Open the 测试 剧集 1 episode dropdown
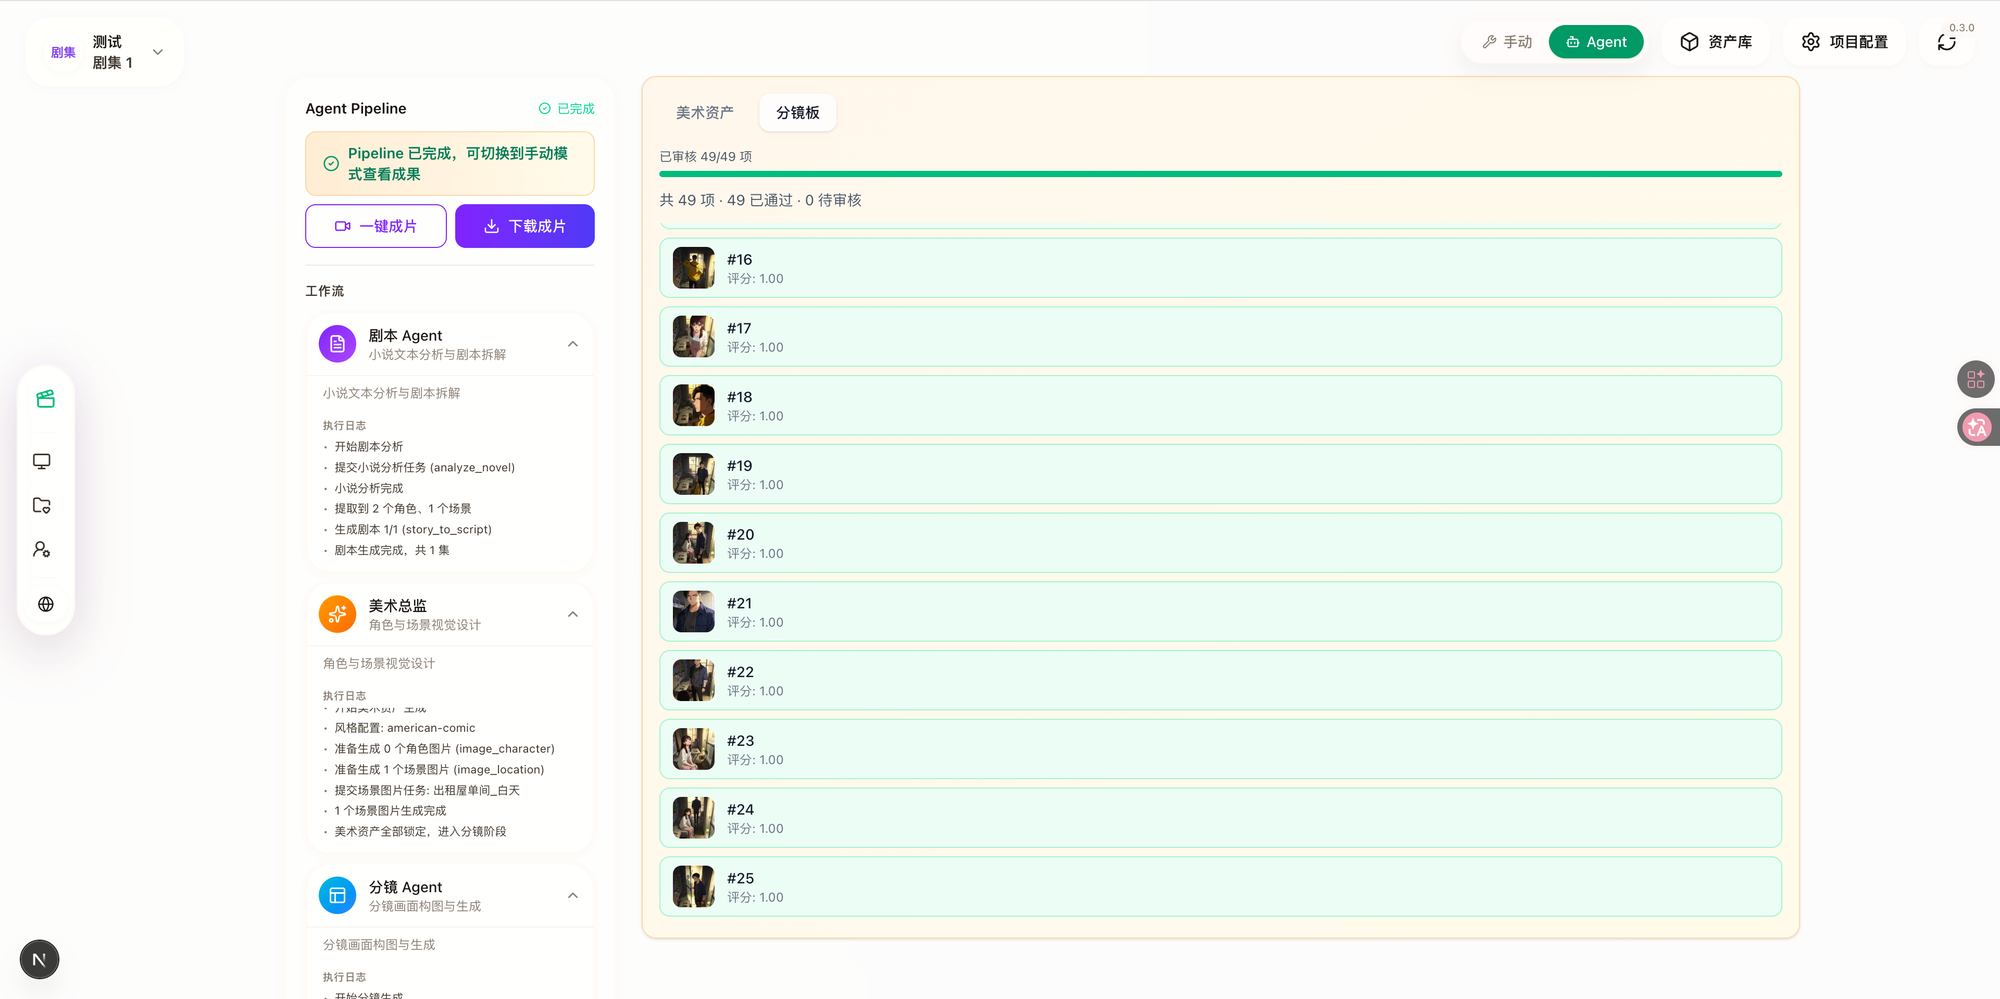The width and height of the screenshot is (2000, 999). click(106, 52)
